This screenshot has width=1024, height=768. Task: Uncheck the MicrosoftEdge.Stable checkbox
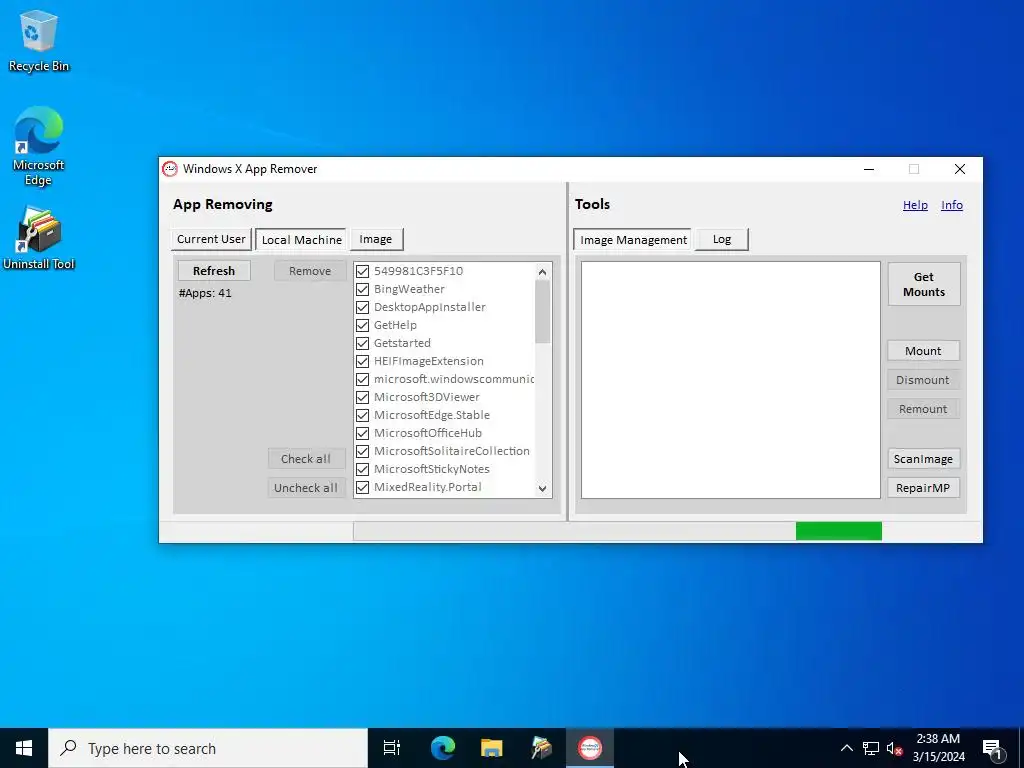tap(362, 415)
